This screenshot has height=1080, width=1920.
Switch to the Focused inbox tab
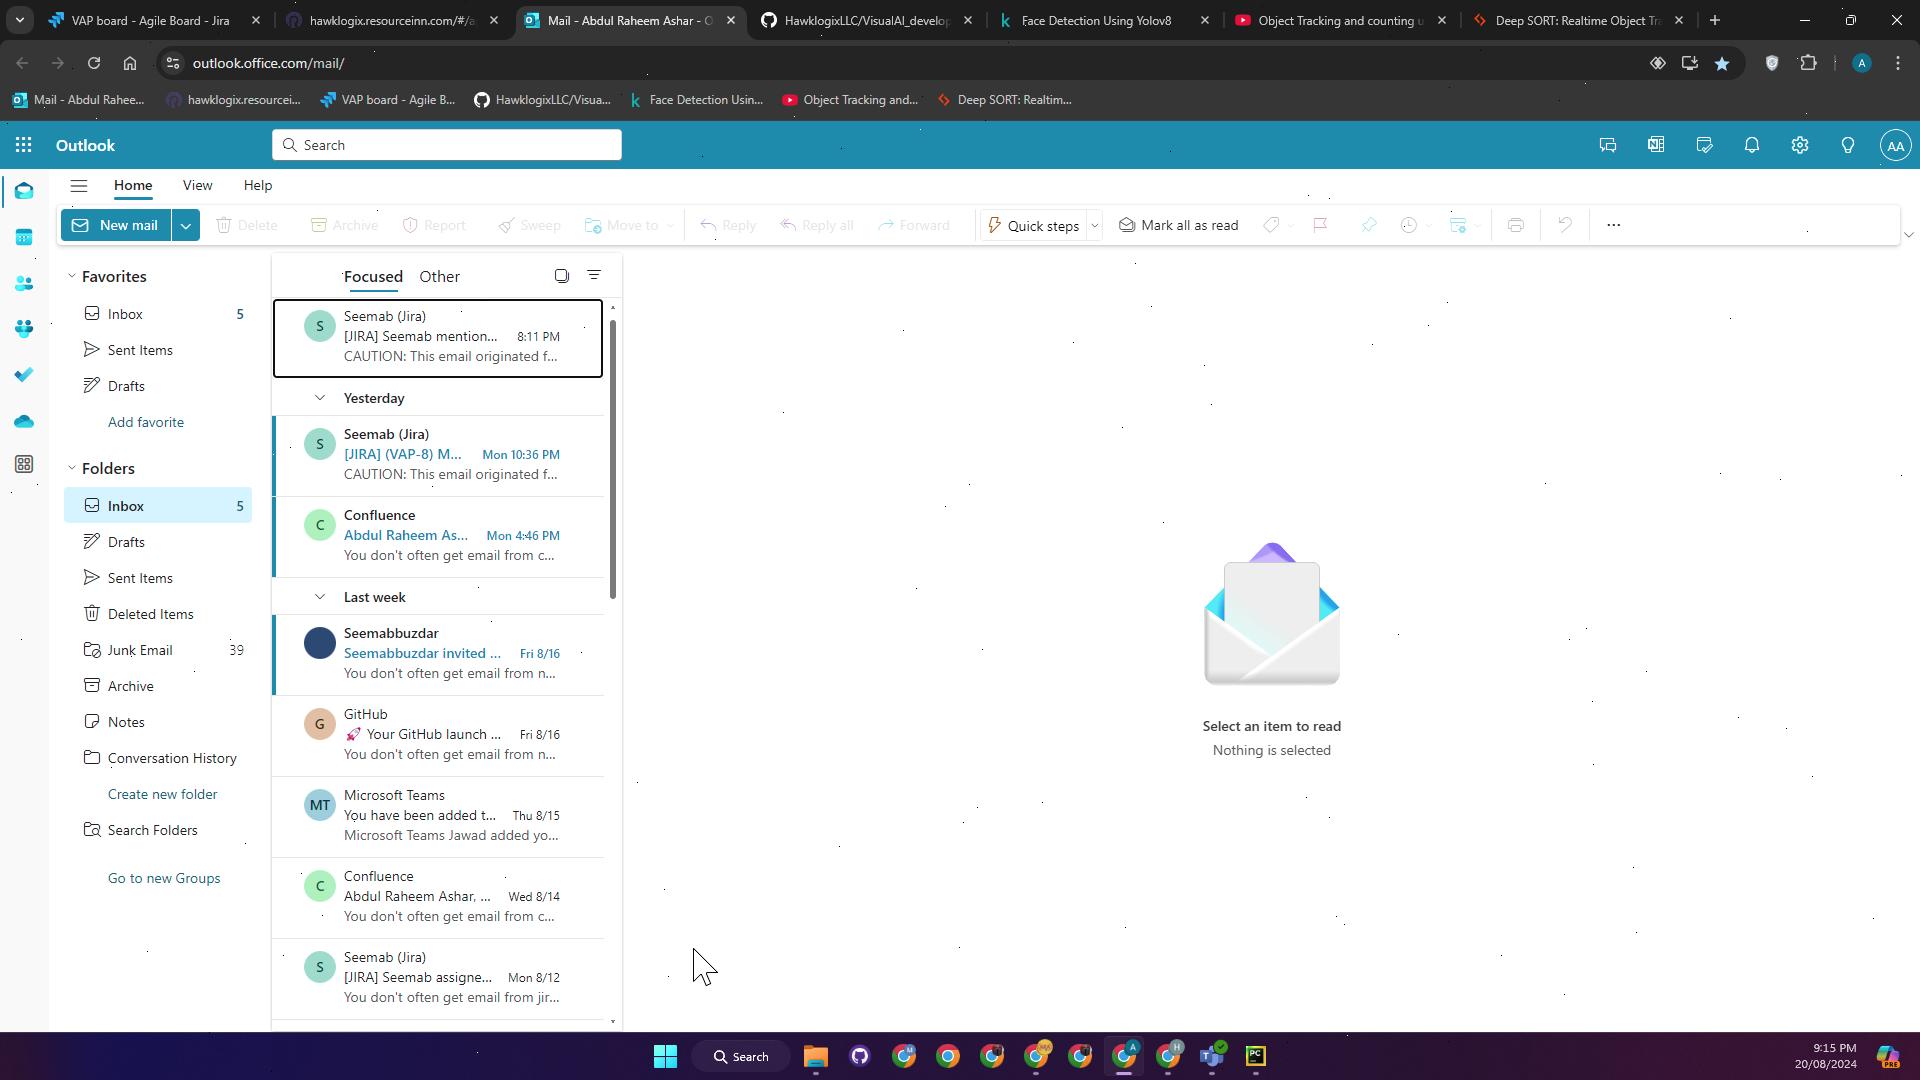click(x=372, y=276)
